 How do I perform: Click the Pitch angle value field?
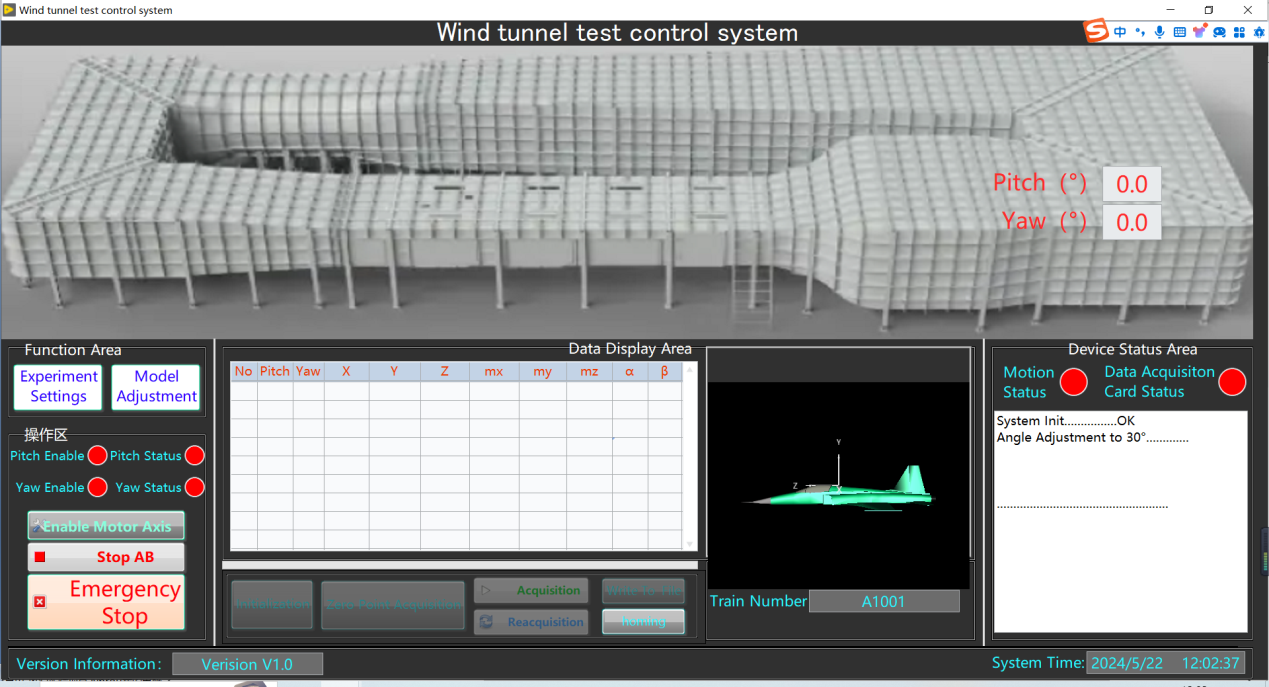pos(1131,185)
